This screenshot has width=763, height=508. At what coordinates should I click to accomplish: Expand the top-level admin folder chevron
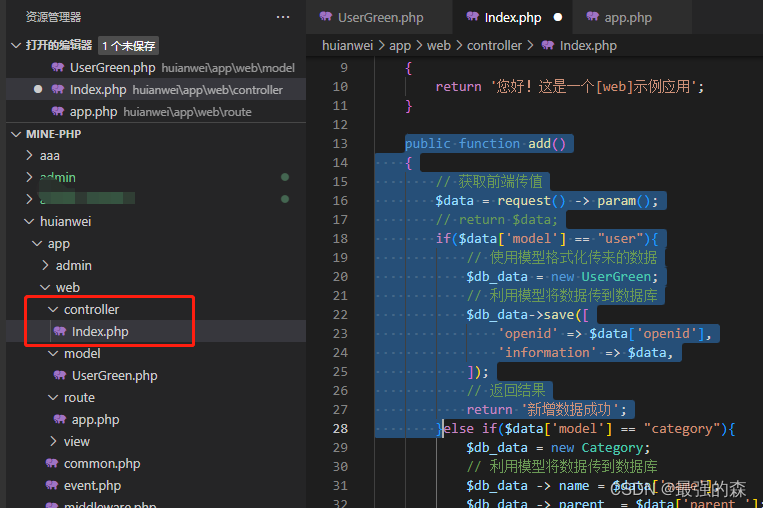(29, 177)
